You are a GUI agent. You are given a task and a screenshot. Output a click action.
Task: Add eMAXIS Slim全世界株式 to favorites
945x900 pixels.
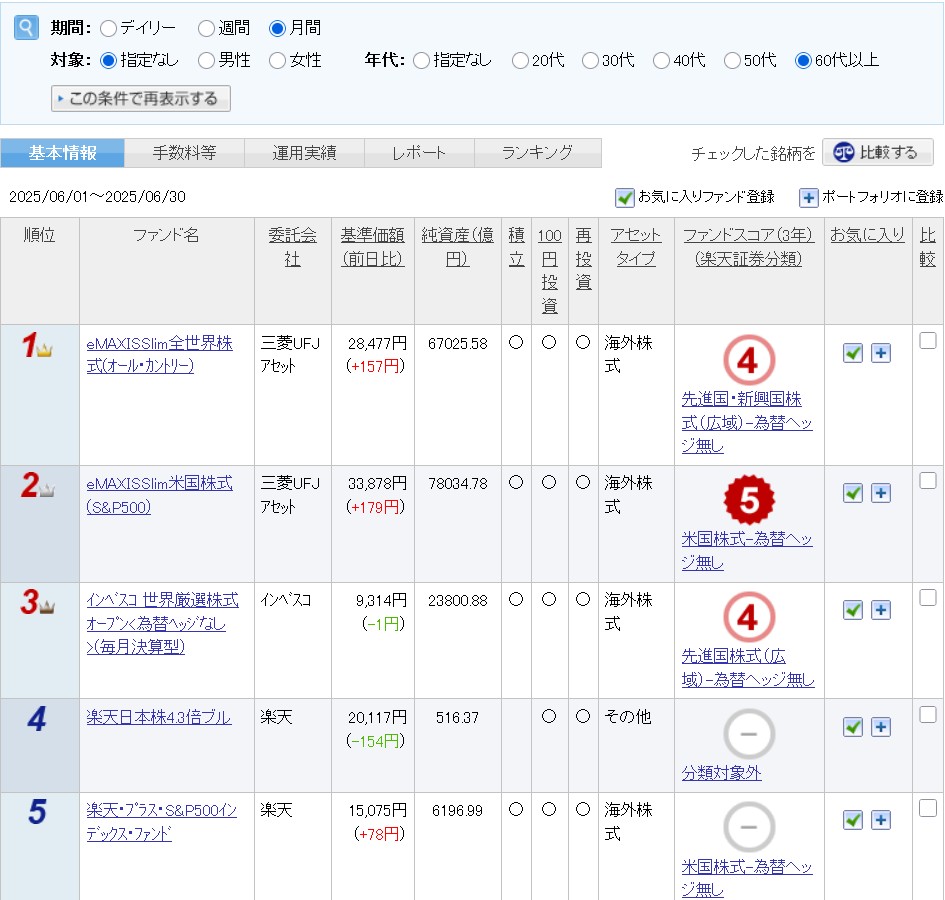(x=853, y=353)
